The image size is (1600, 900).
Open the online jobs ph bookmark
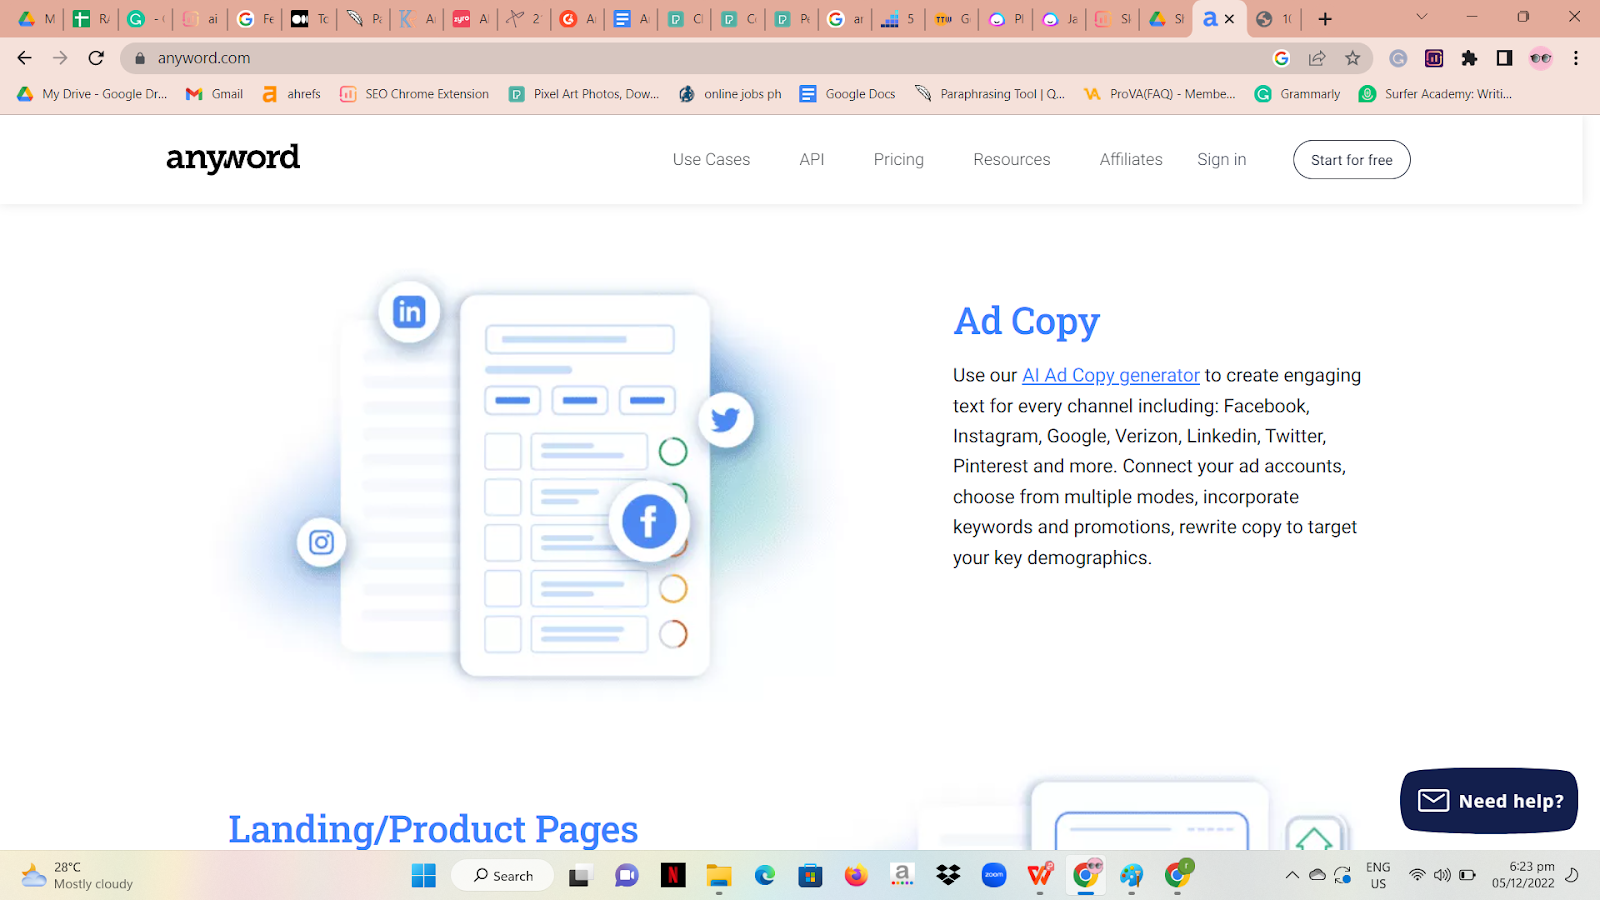click(730, 94)
